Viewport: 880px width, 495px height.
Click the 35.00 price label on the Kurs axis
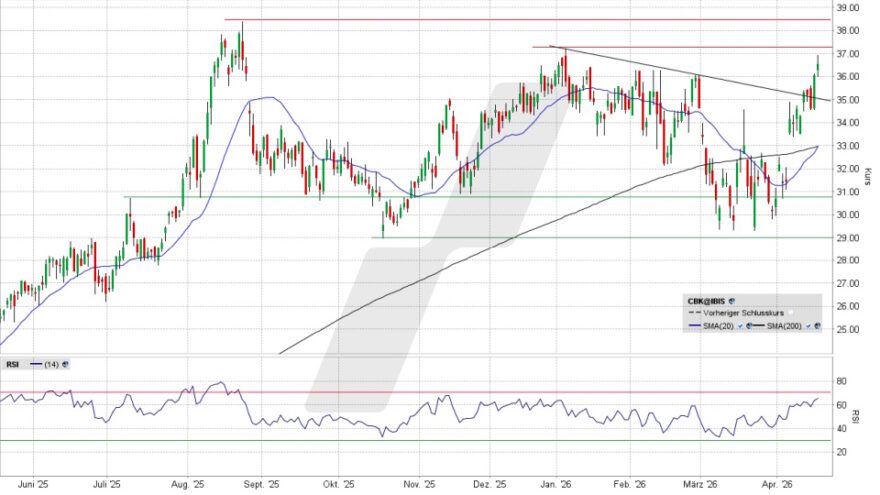pos(849,100)
